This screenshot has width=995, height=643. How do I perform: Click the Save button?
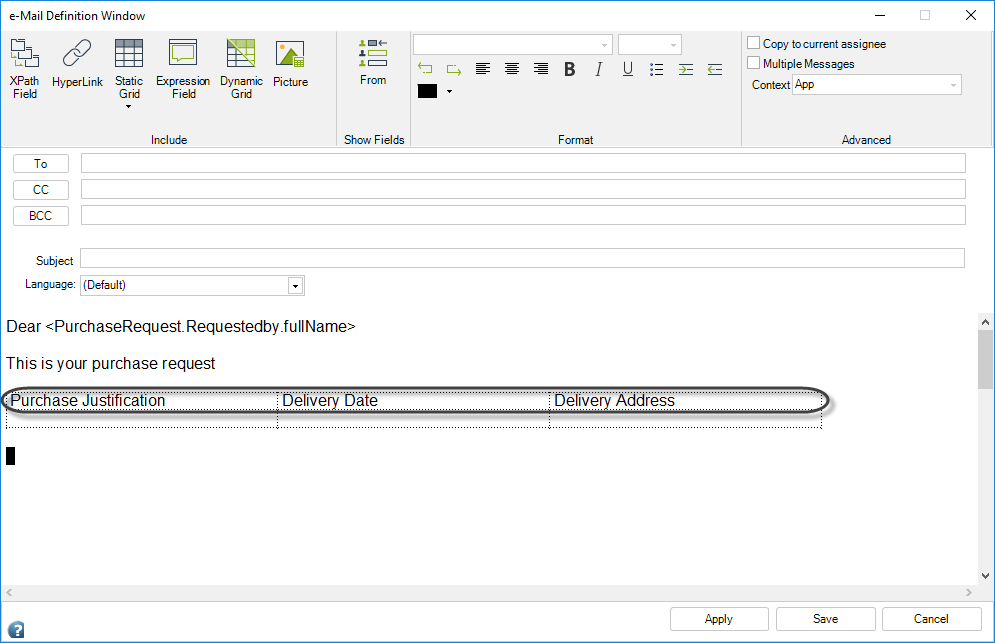tap(826, 619)
